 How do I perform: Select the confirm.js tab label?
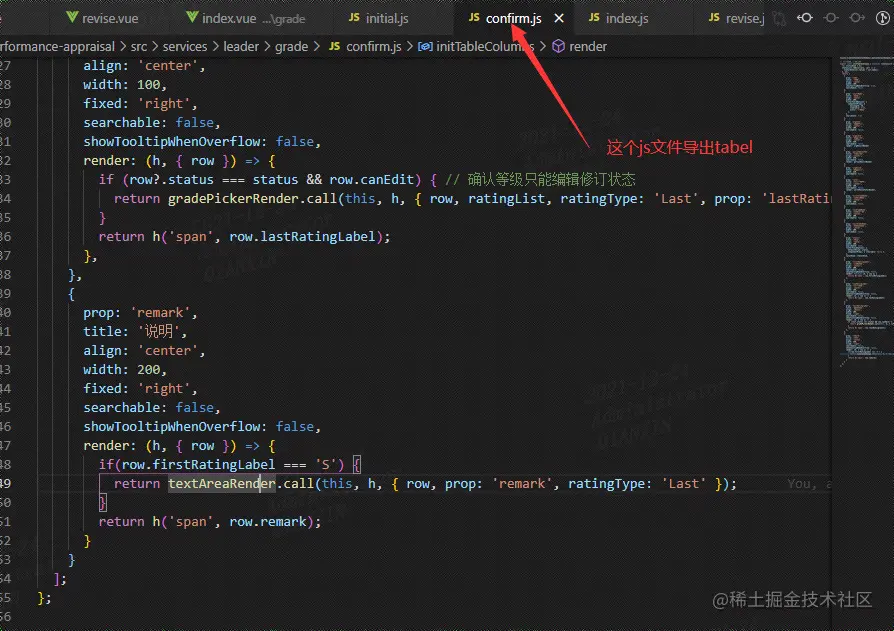pos(513,18)
